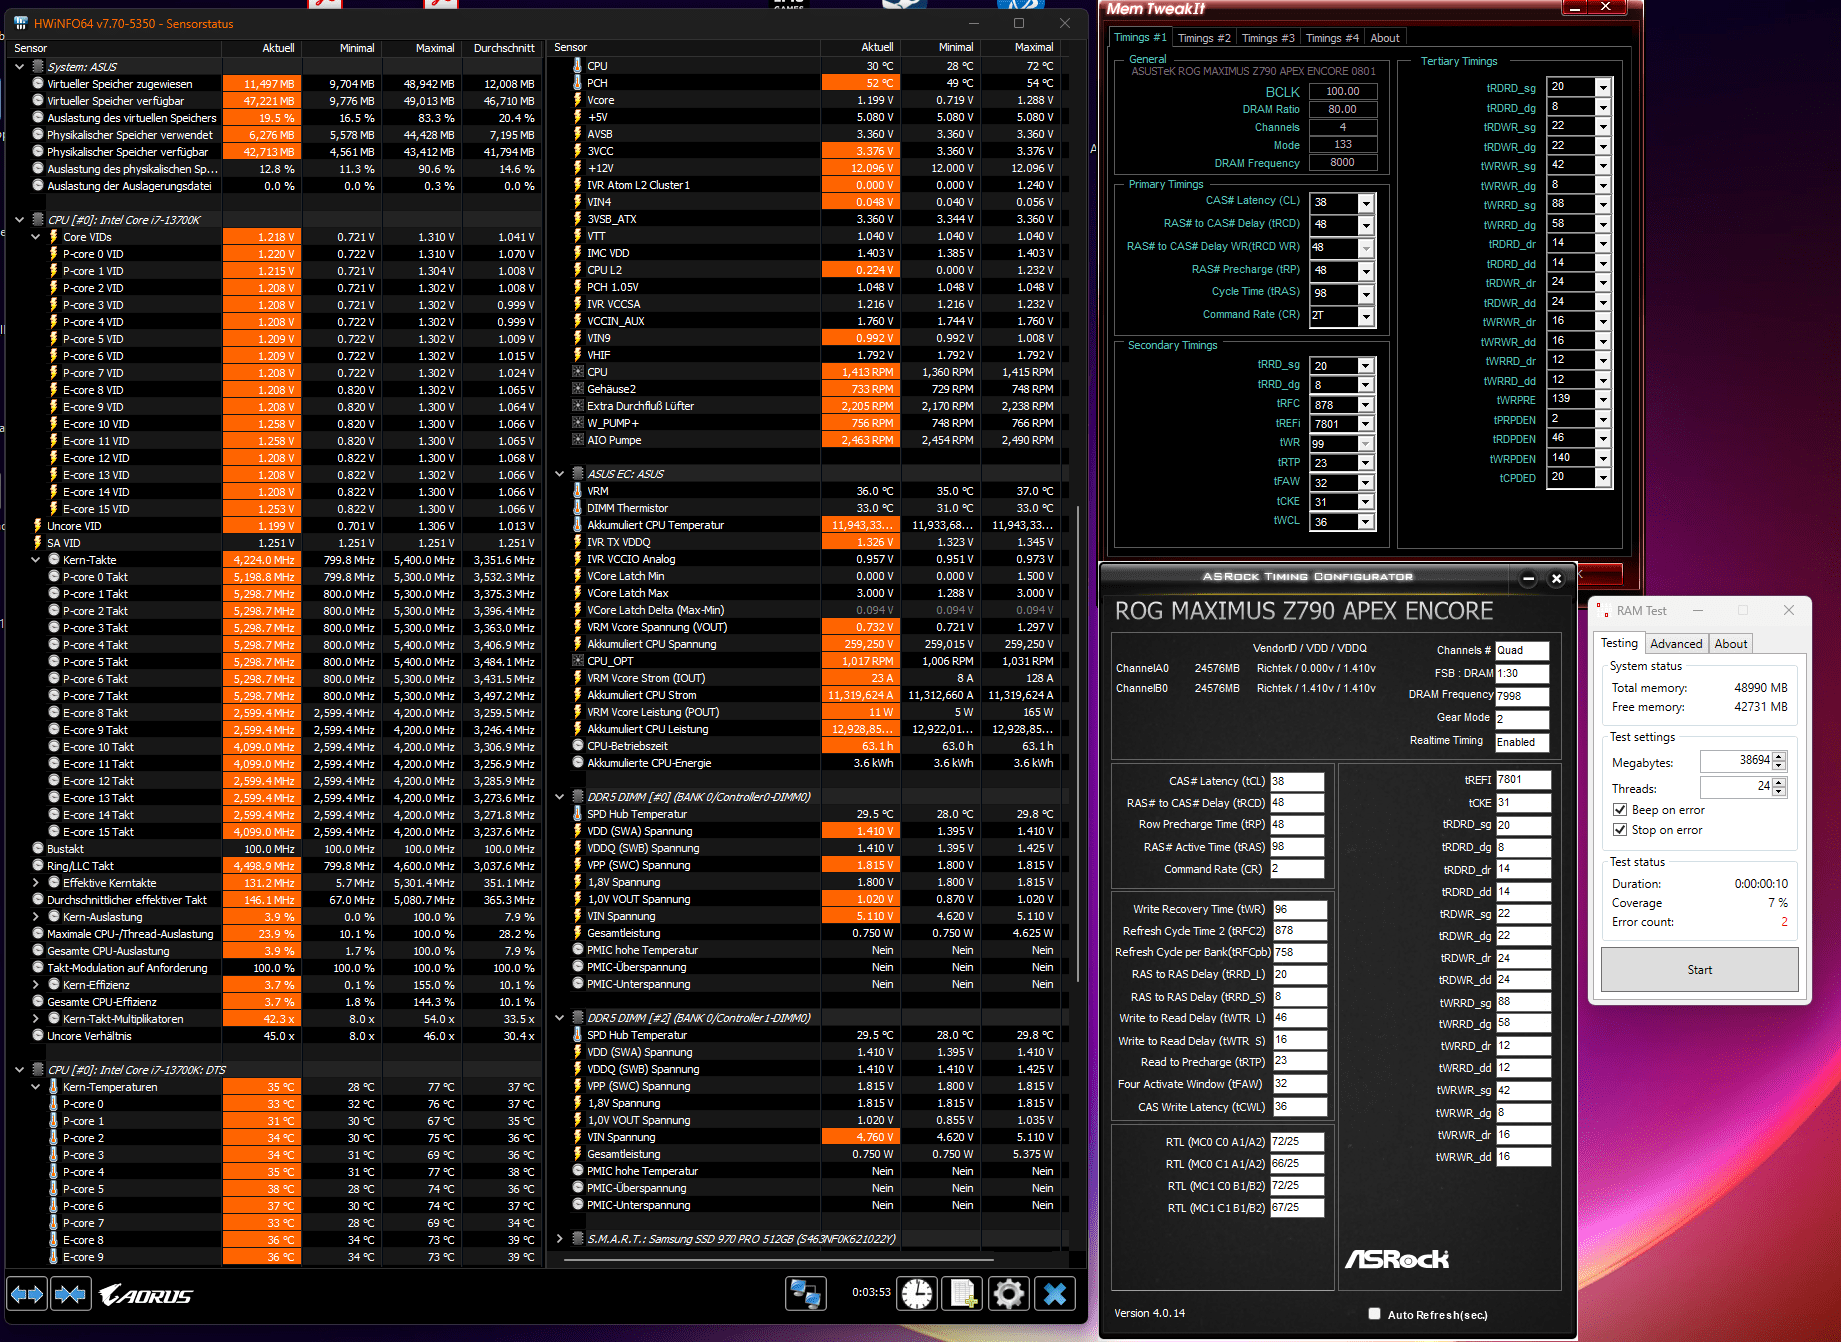
Task: Click the thermometer icon beside DIMM Thermistor
Action: point(577,508)
